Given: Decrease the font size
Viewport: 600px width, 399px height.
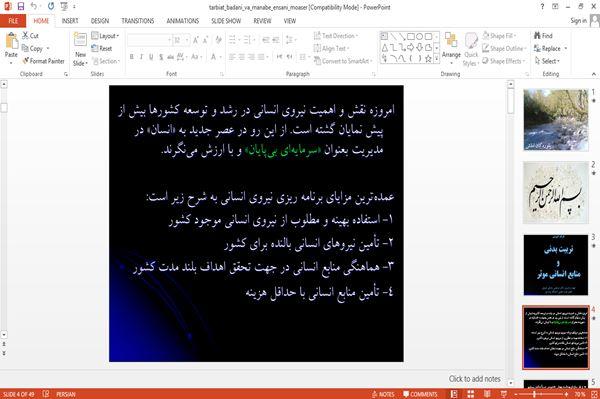Looking at the screenshot, I should tap(205, 40).
